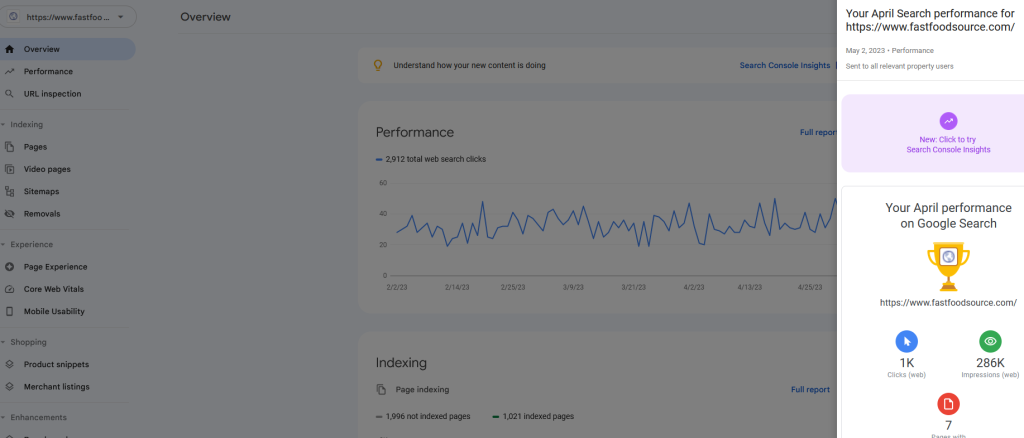Open the Performance full report link
This screenshot has width=1024, height=438.
click(818, 132)
